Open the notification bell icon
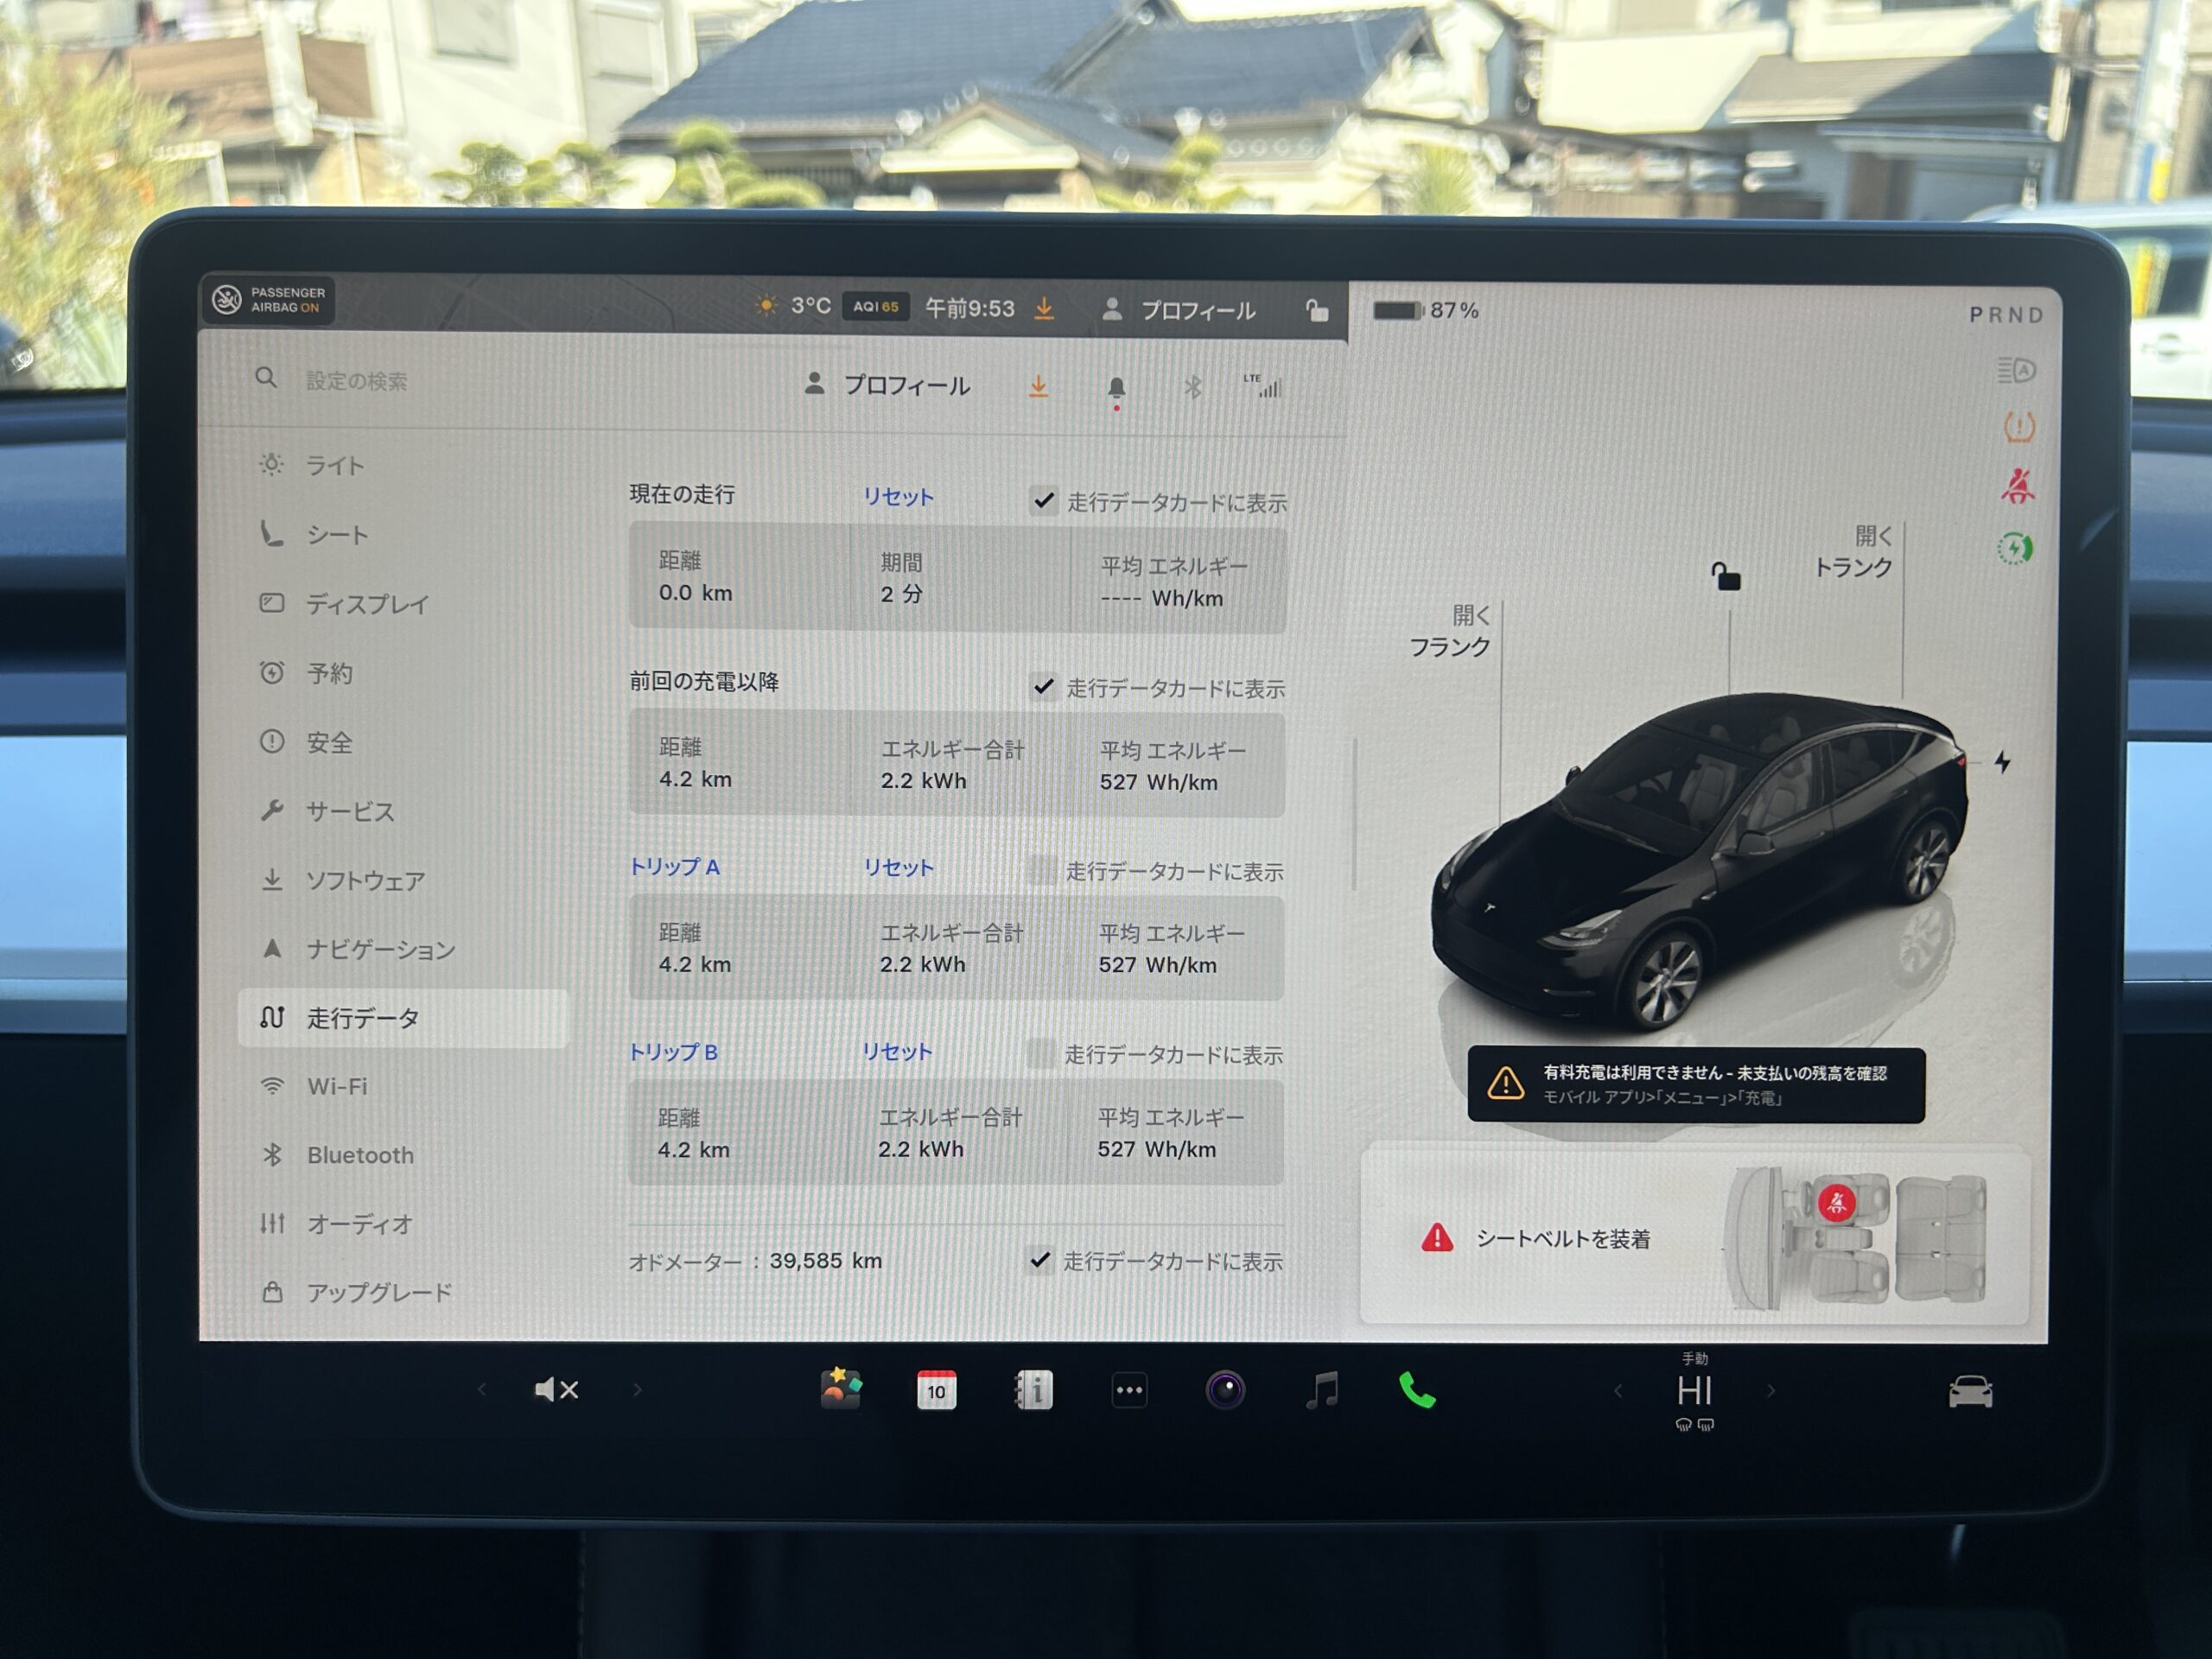Image resolution: width=2212 pixels, height=1659 pixels. [1116, 388]
